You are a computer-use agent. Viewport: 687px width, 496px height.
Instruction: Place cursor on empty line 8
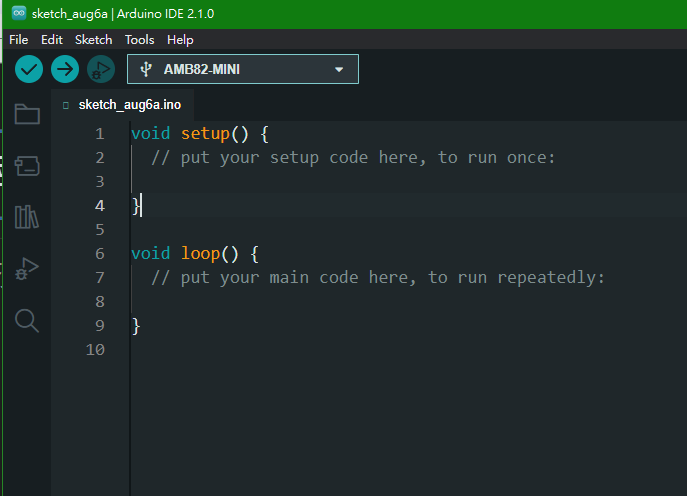(407, 302)
